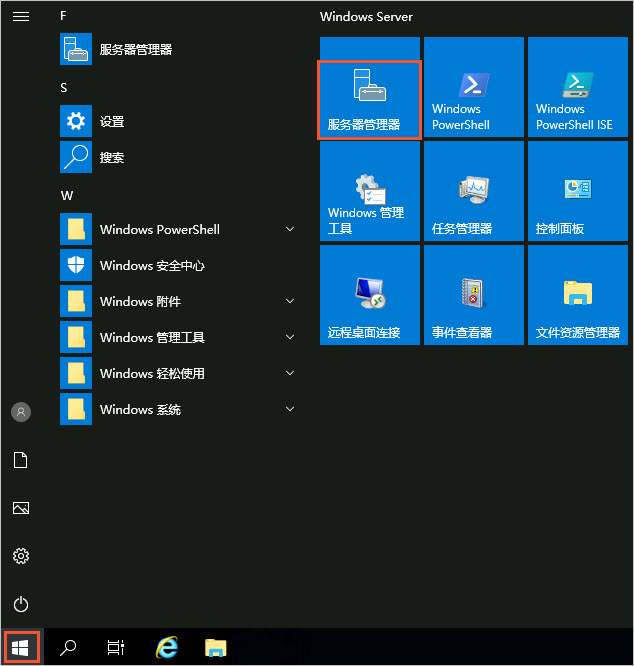Click the Windows 管理工具 list label
Image resolution: width=634 pixels, height=666 pixels.
(x=152, y=338)
